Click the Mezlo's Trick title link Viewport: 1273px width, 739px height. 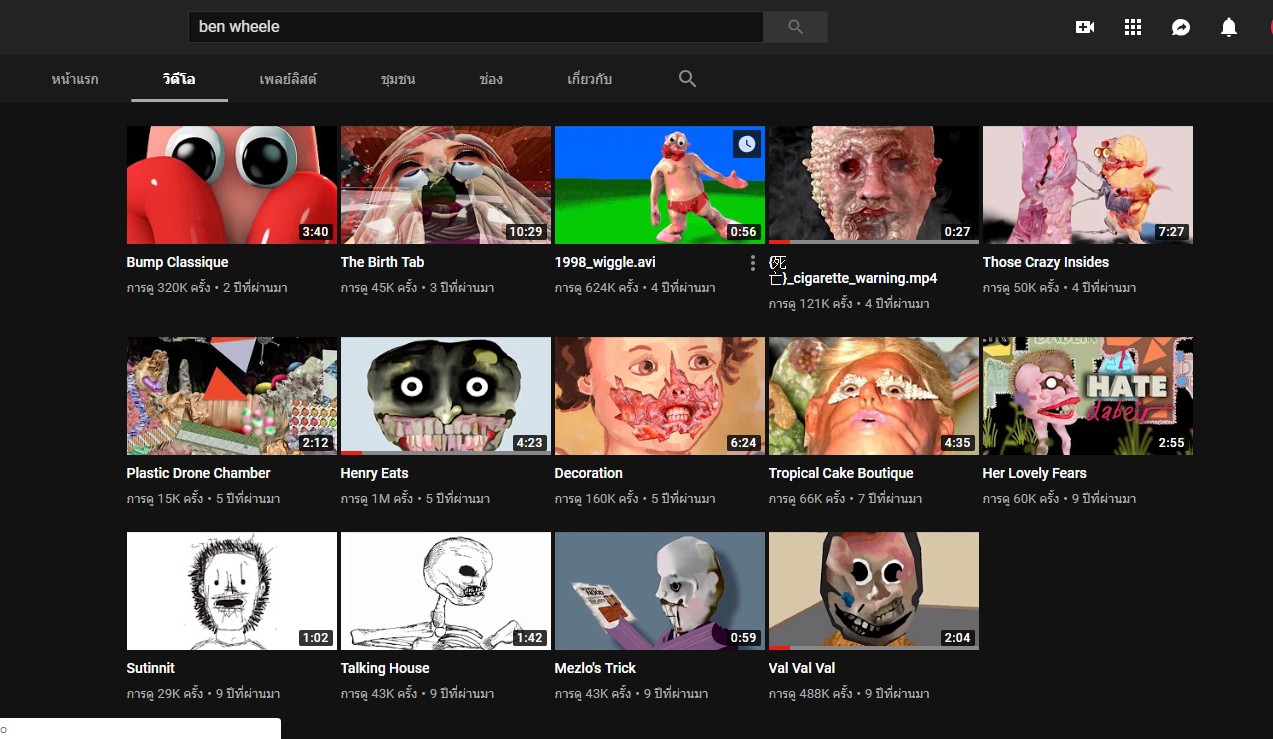tap(595, 668)
